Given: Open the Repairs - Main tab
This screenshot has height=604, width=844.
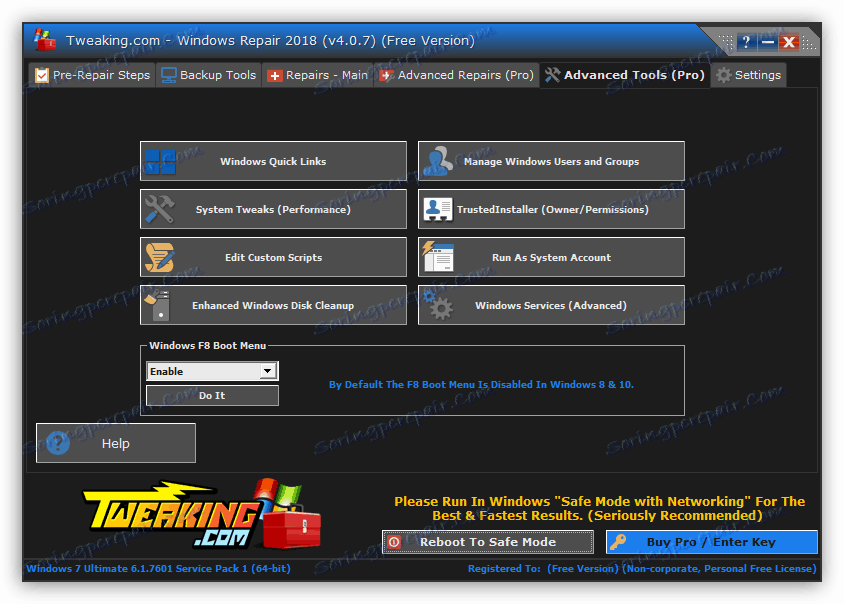Looking at the screenshot, I should coord(318,75).
